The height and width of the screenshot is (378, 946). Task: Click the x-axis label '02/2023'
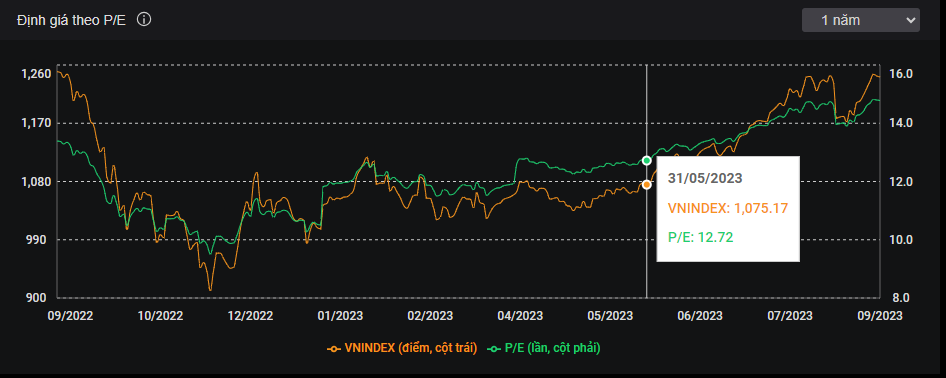pos(430,316)
